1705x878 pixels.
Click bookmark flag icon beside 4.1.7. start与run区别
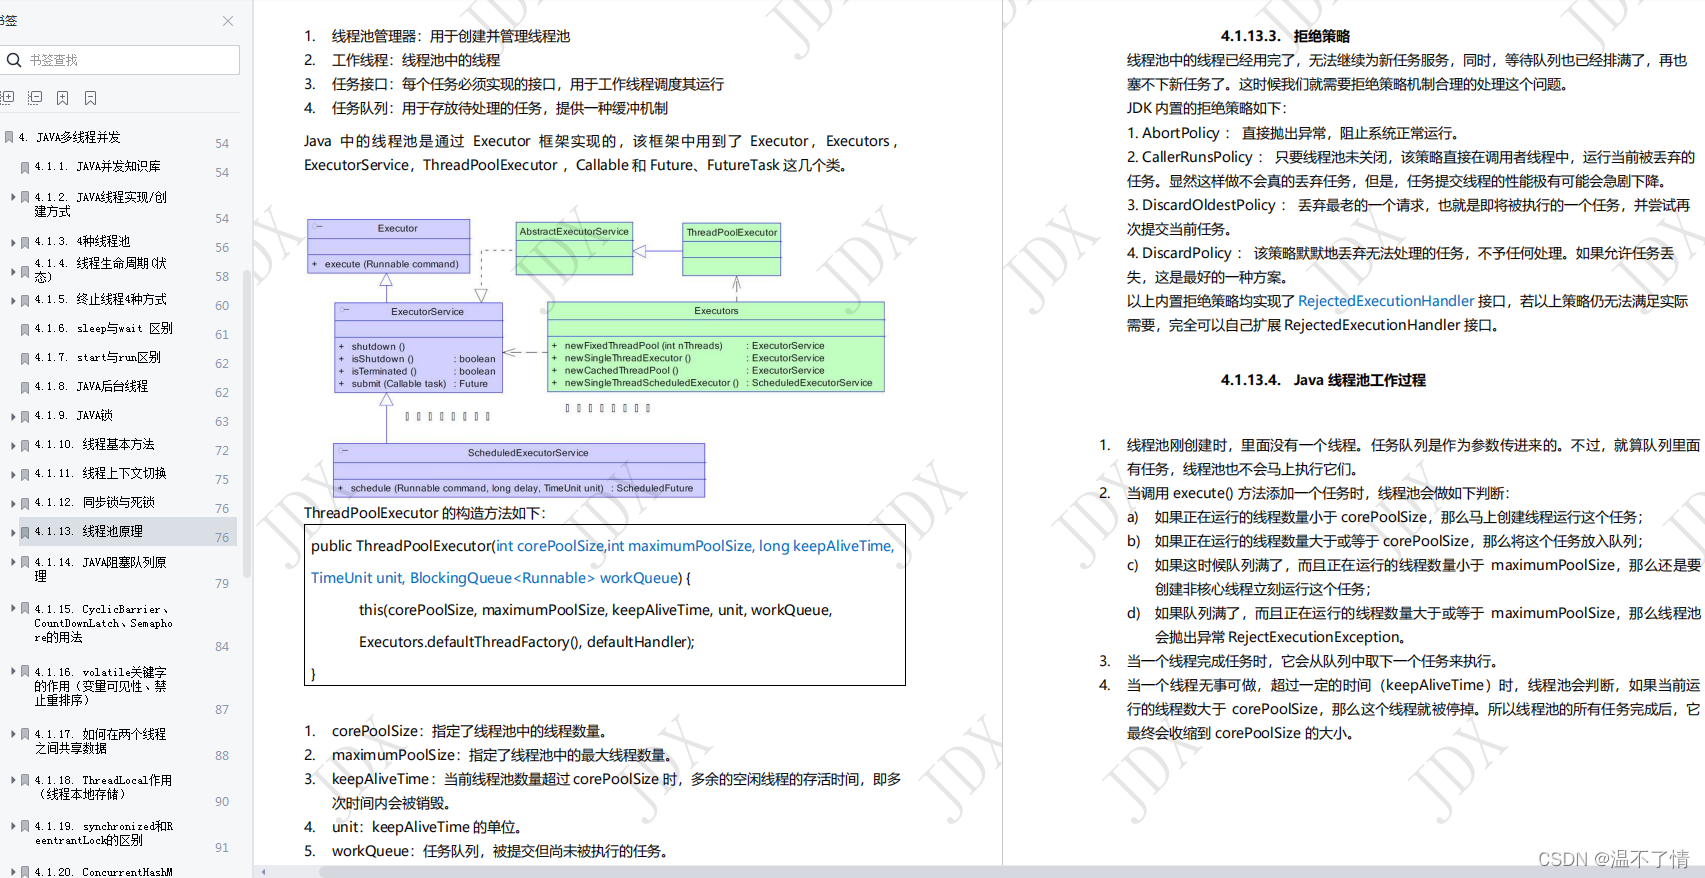[25, 358]
